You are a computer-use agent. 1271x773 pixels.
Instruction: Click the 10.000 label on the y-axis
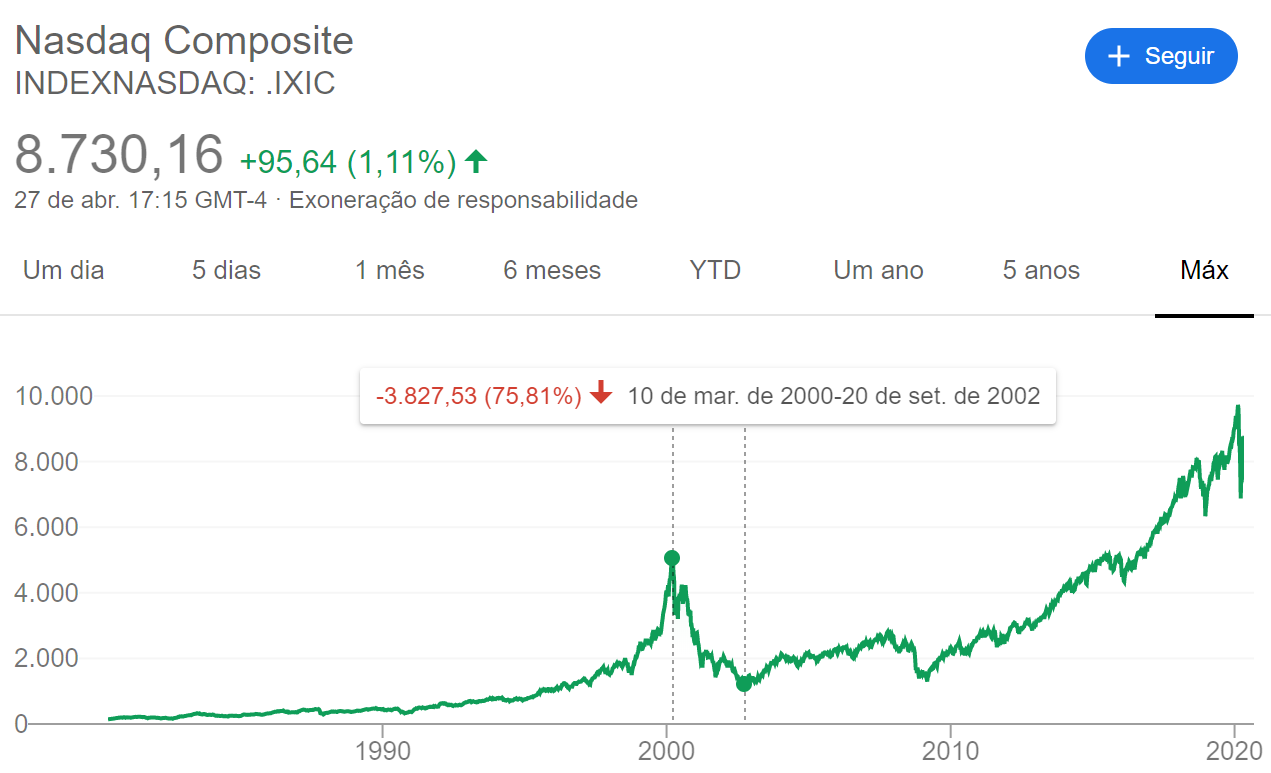click(55, 396)
